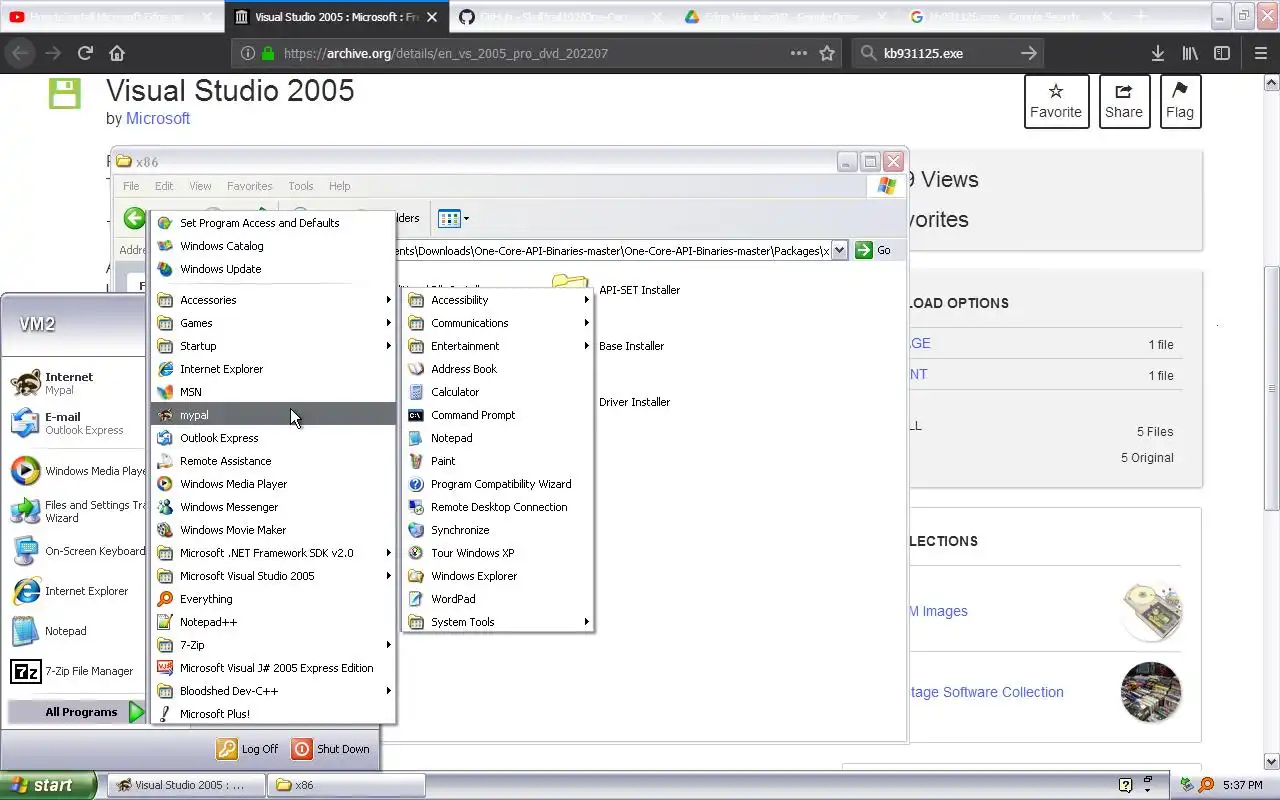This screenshot has height=800, width=1280.
Task: Open On-Screen Keyboard from Start menu
Action: (x=77, y=551)
